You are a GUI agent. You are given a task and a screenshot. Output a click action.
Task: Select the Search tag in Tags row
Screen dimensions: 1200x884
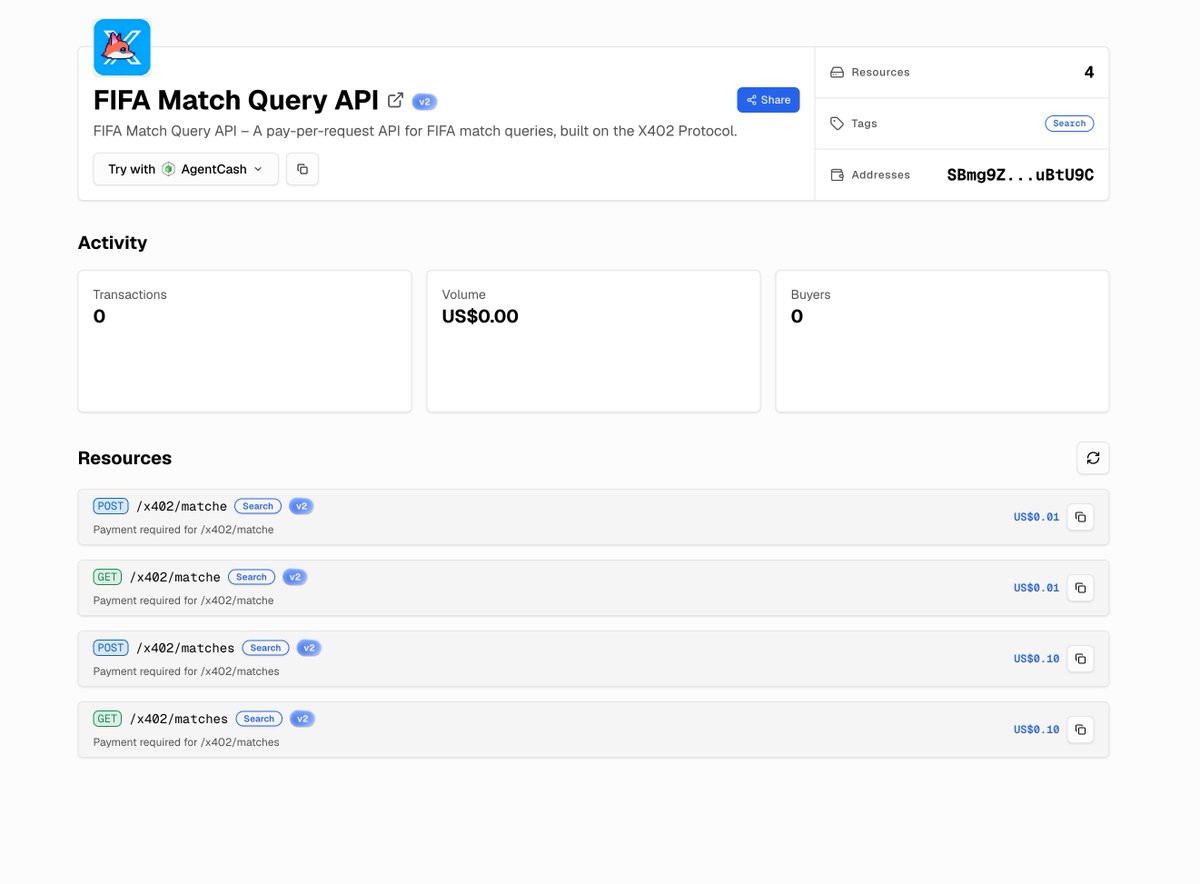tap(1069, 123)
